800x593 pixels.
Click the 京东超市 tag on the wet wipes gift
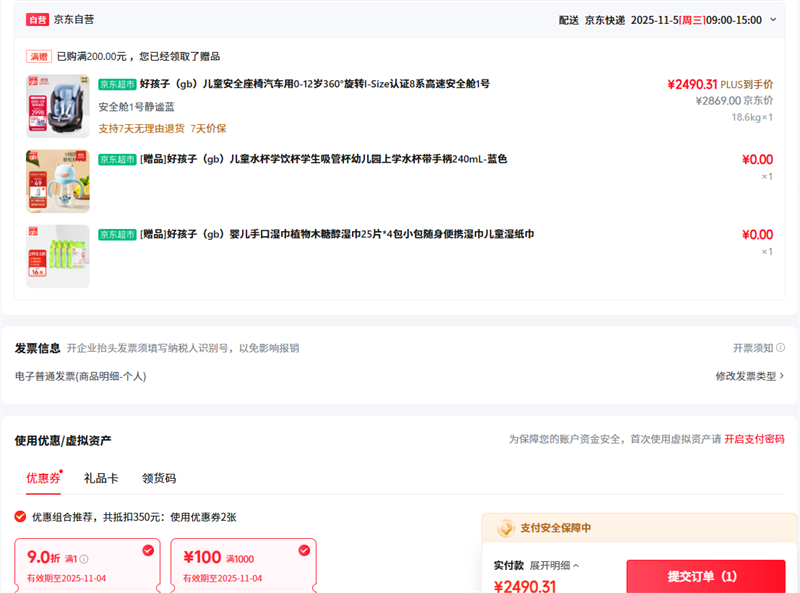pyautogui.click(x=117, y=234)
